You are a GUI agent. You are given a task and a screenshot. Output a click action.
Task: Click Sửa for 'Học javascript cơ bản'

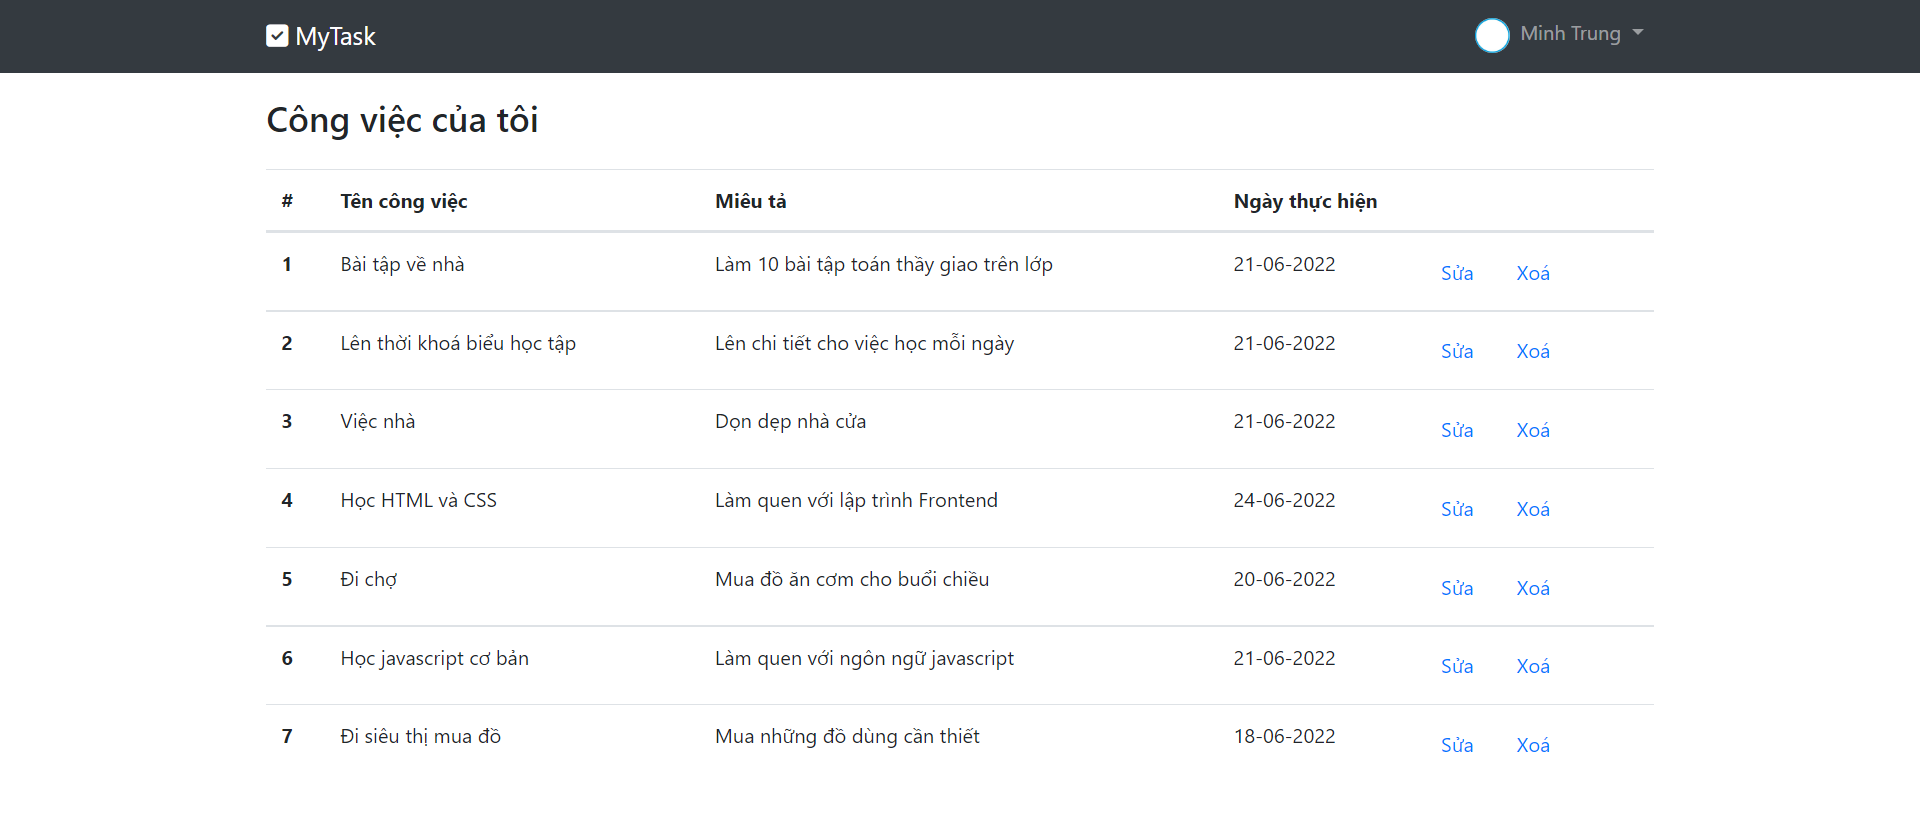(1456, 665)
